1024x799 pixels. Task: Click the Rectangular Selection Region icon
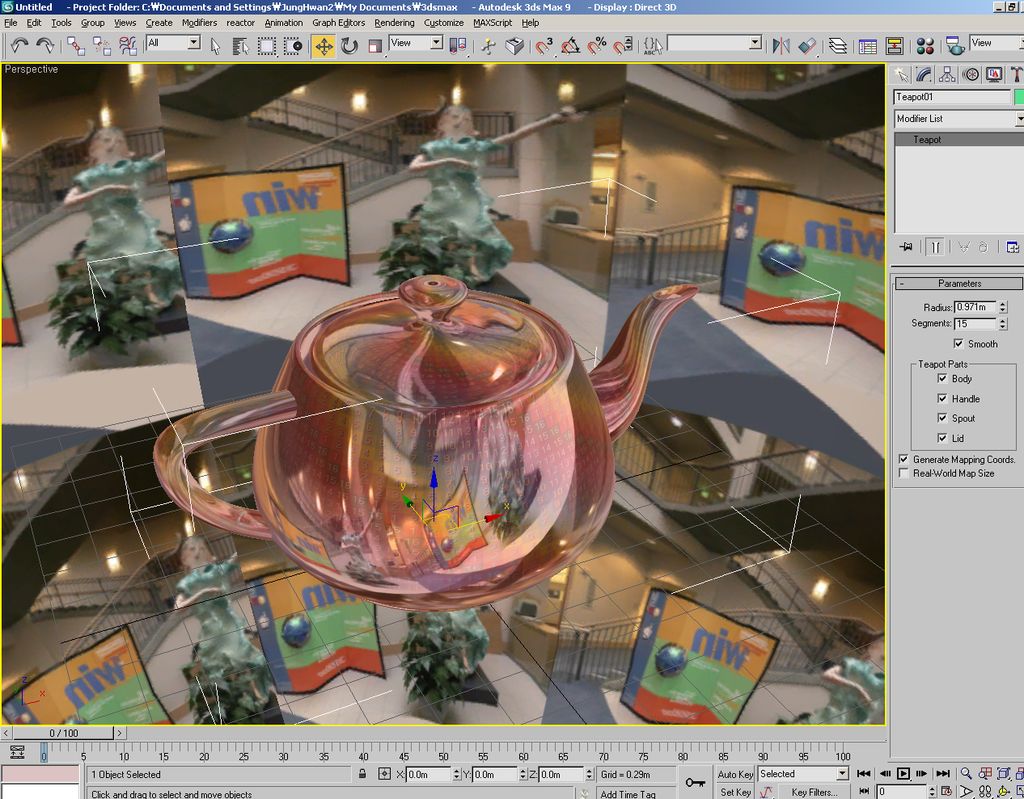coord(266,45)
